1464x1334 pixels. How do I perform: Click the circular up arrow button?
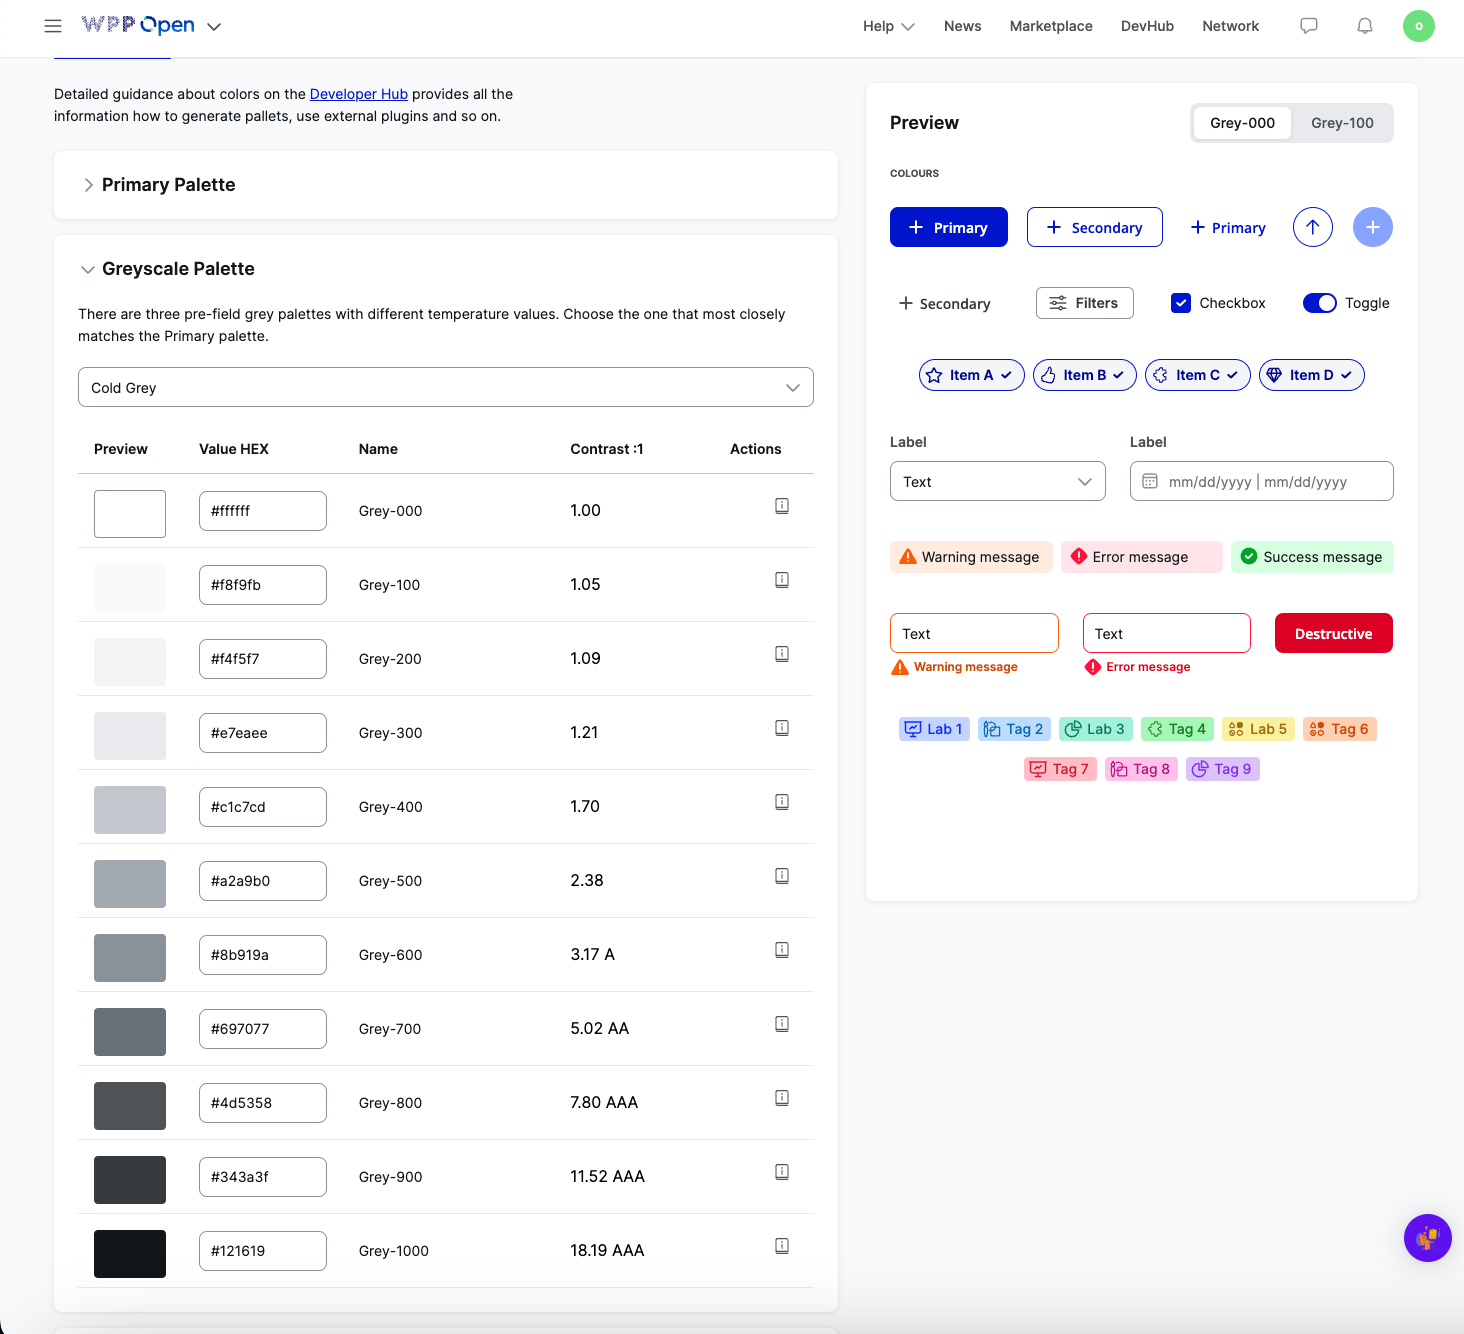(1312, 227)
